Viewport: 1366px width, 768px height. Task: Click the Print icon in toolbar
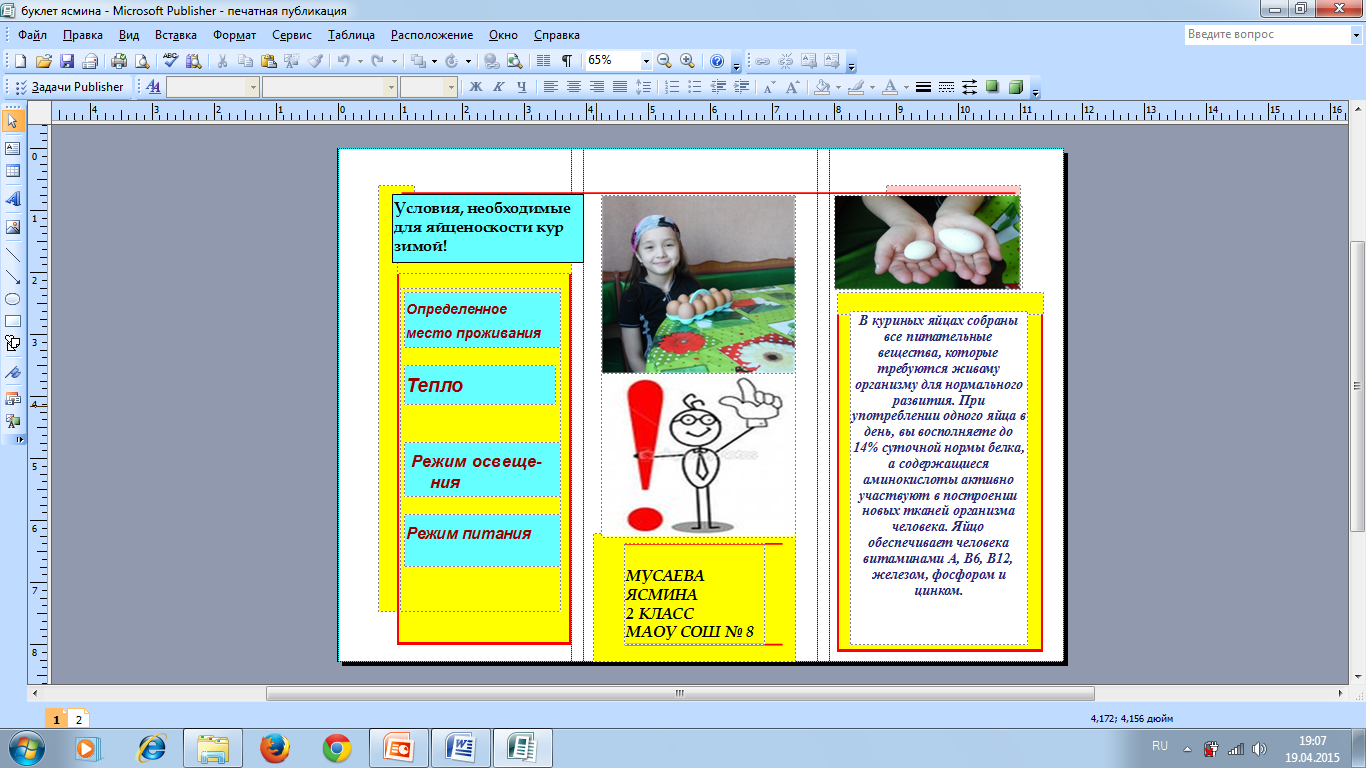coord(119,61)
